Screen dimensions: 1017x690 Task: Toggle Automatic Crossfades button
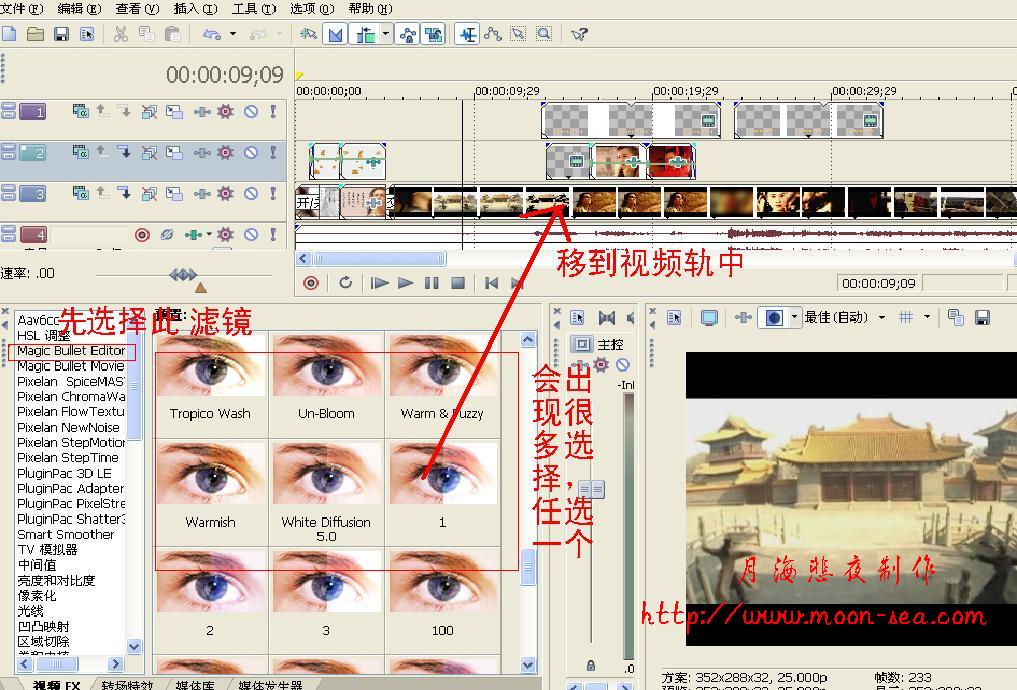coord(335,34)
